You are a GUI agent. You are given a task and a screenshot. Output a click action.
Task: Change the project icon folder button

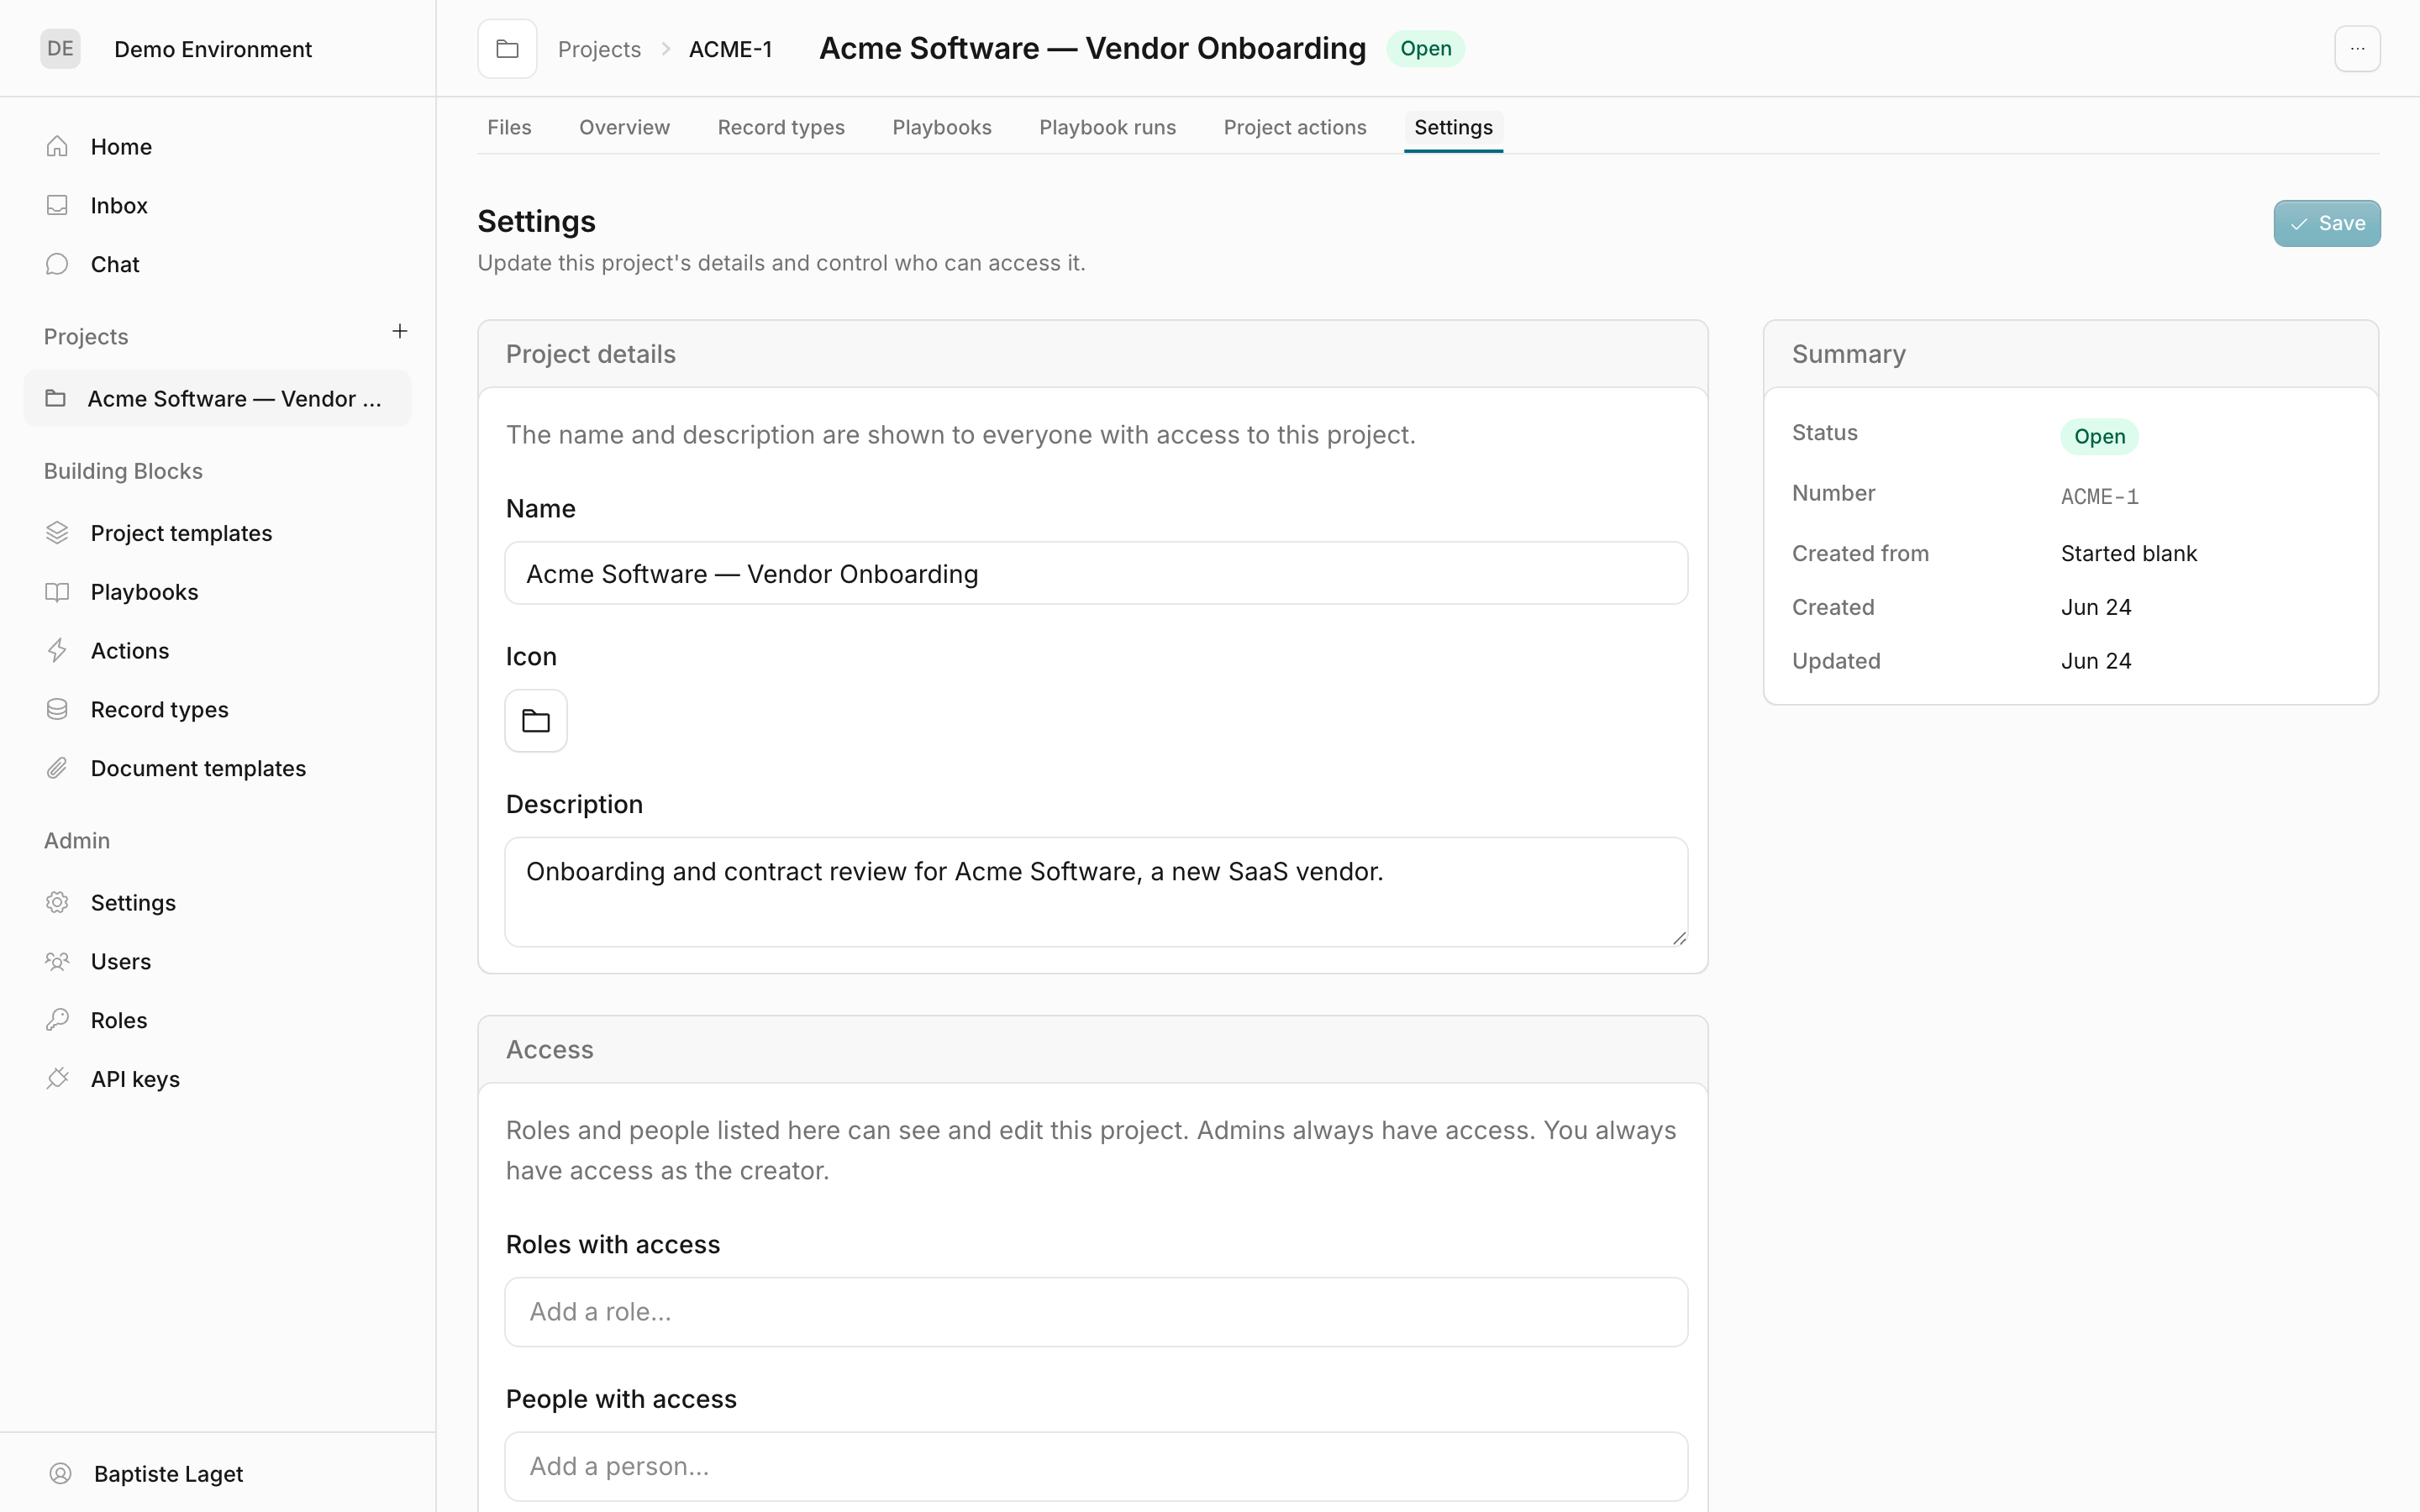[536, 721]
